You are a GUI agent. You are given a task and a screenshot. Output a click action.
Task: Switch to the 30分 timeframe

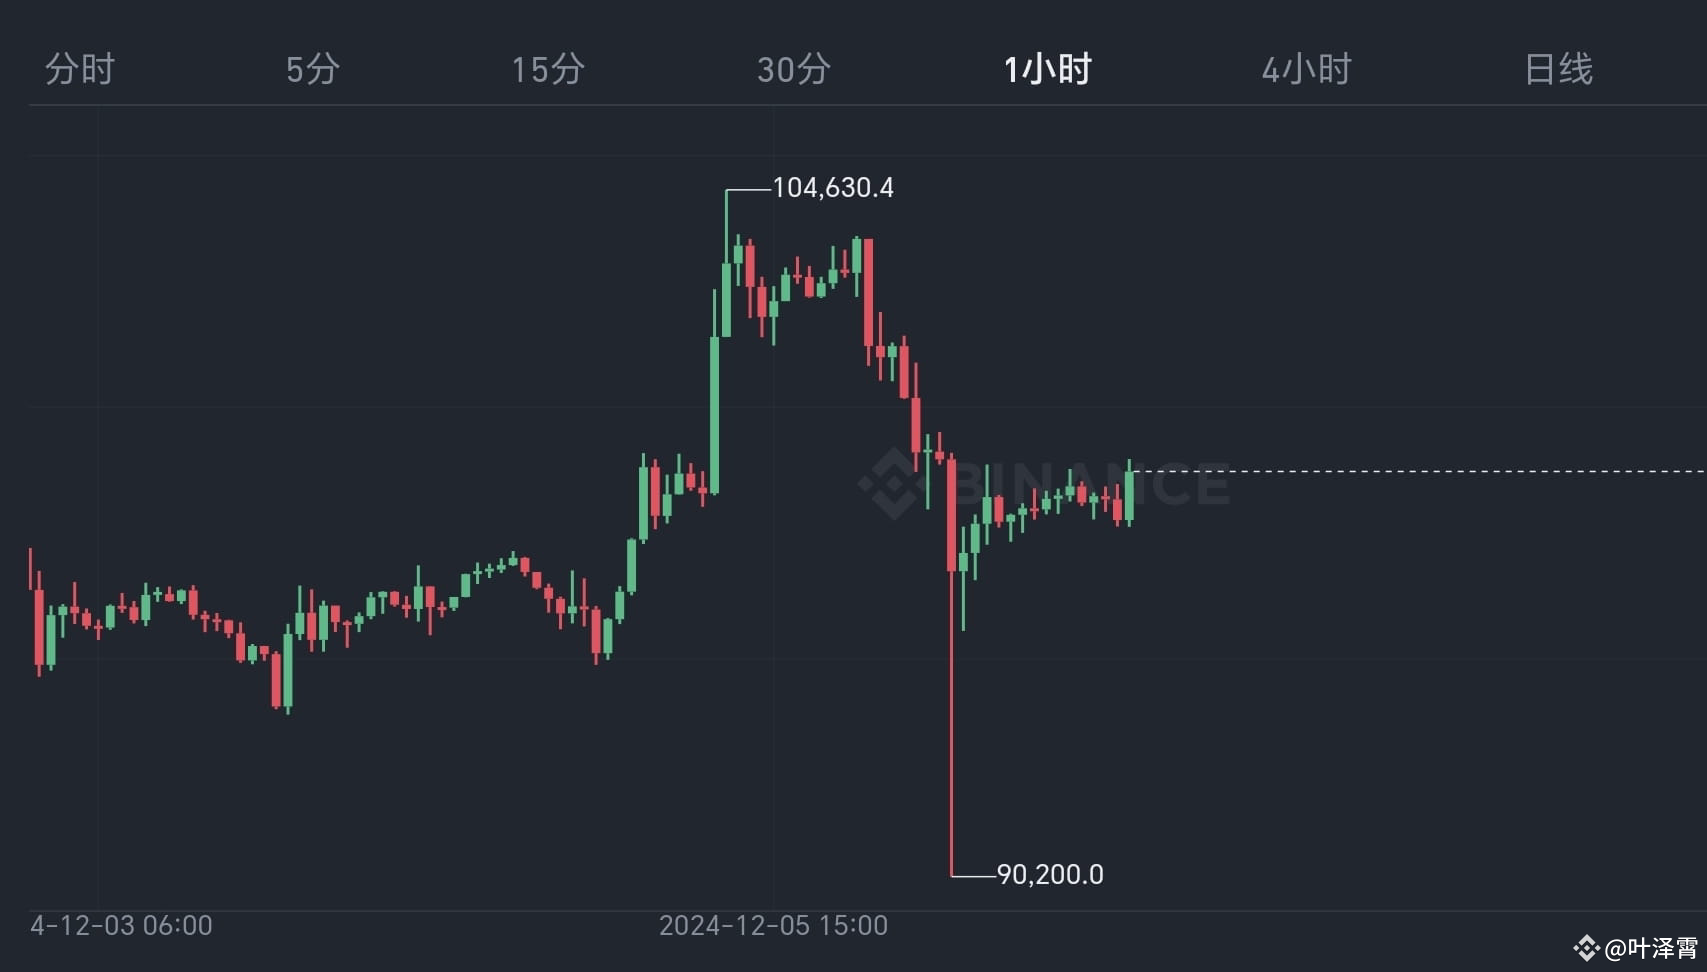[793, 69]
